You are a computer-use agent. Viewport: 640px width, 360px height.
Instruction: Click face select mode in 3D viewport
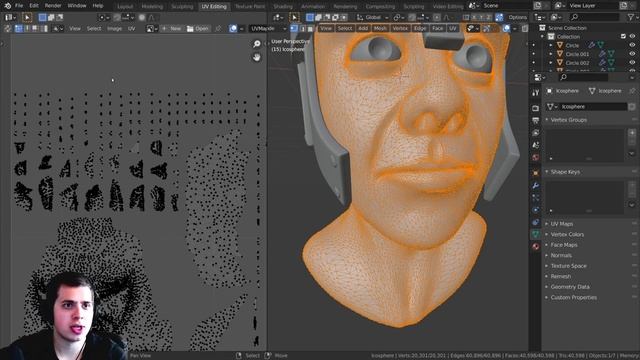[x=310, y=29]
